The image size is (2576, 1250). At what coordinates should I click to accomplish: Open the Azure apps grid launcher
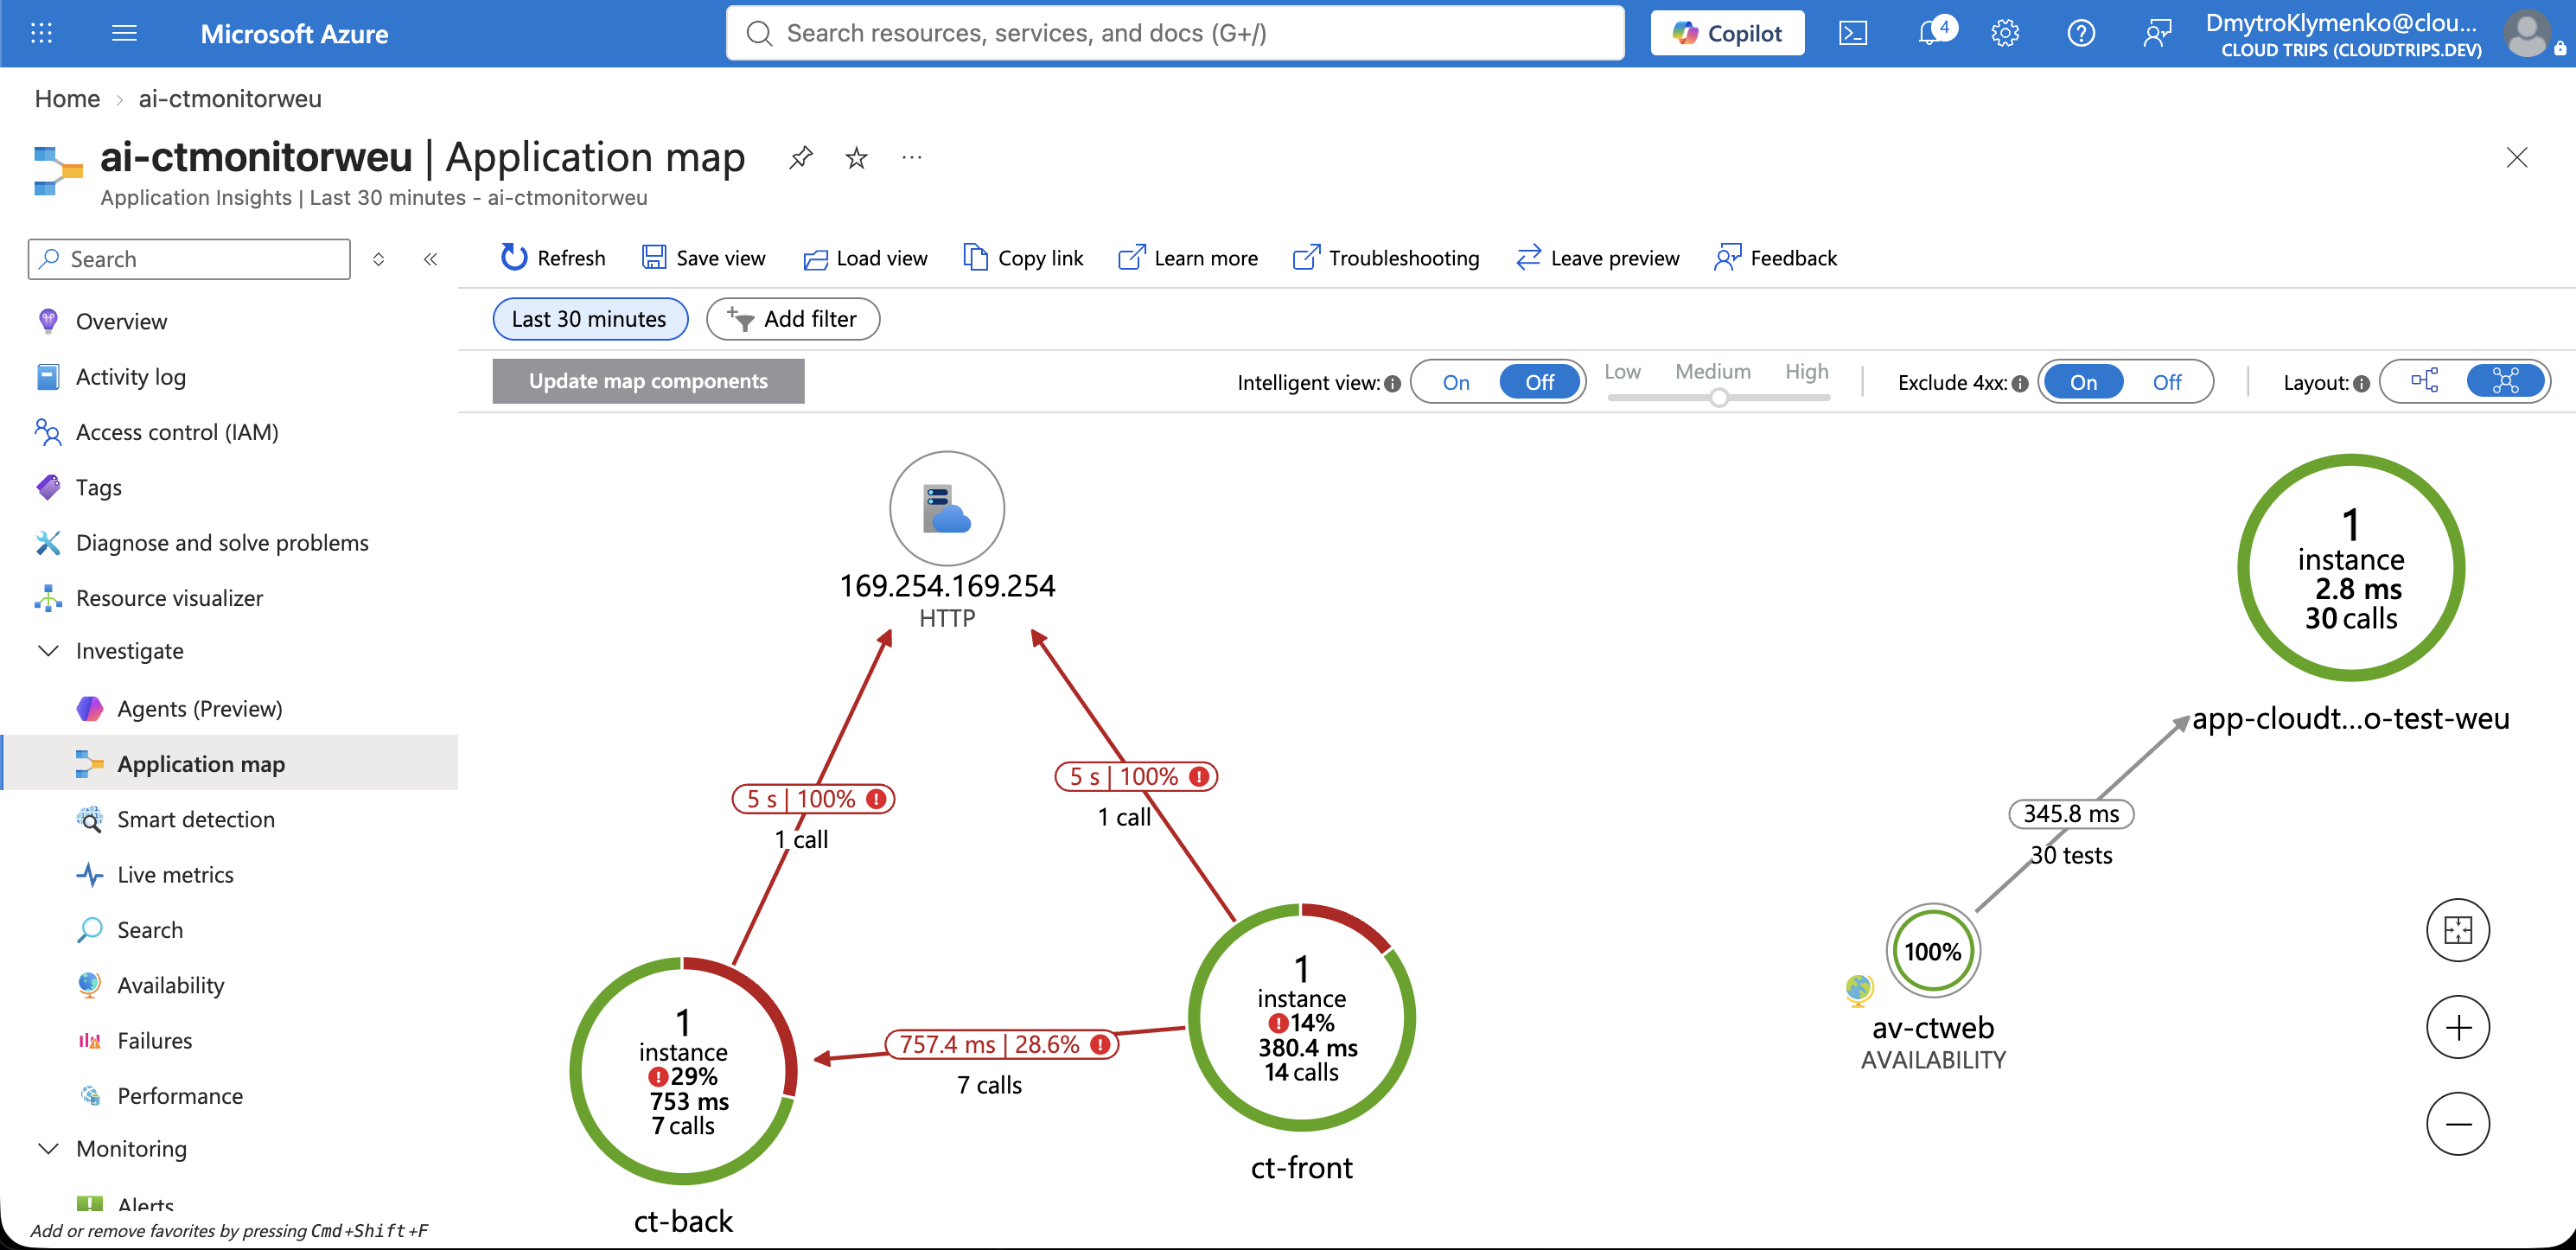click(x=41, y=33)
